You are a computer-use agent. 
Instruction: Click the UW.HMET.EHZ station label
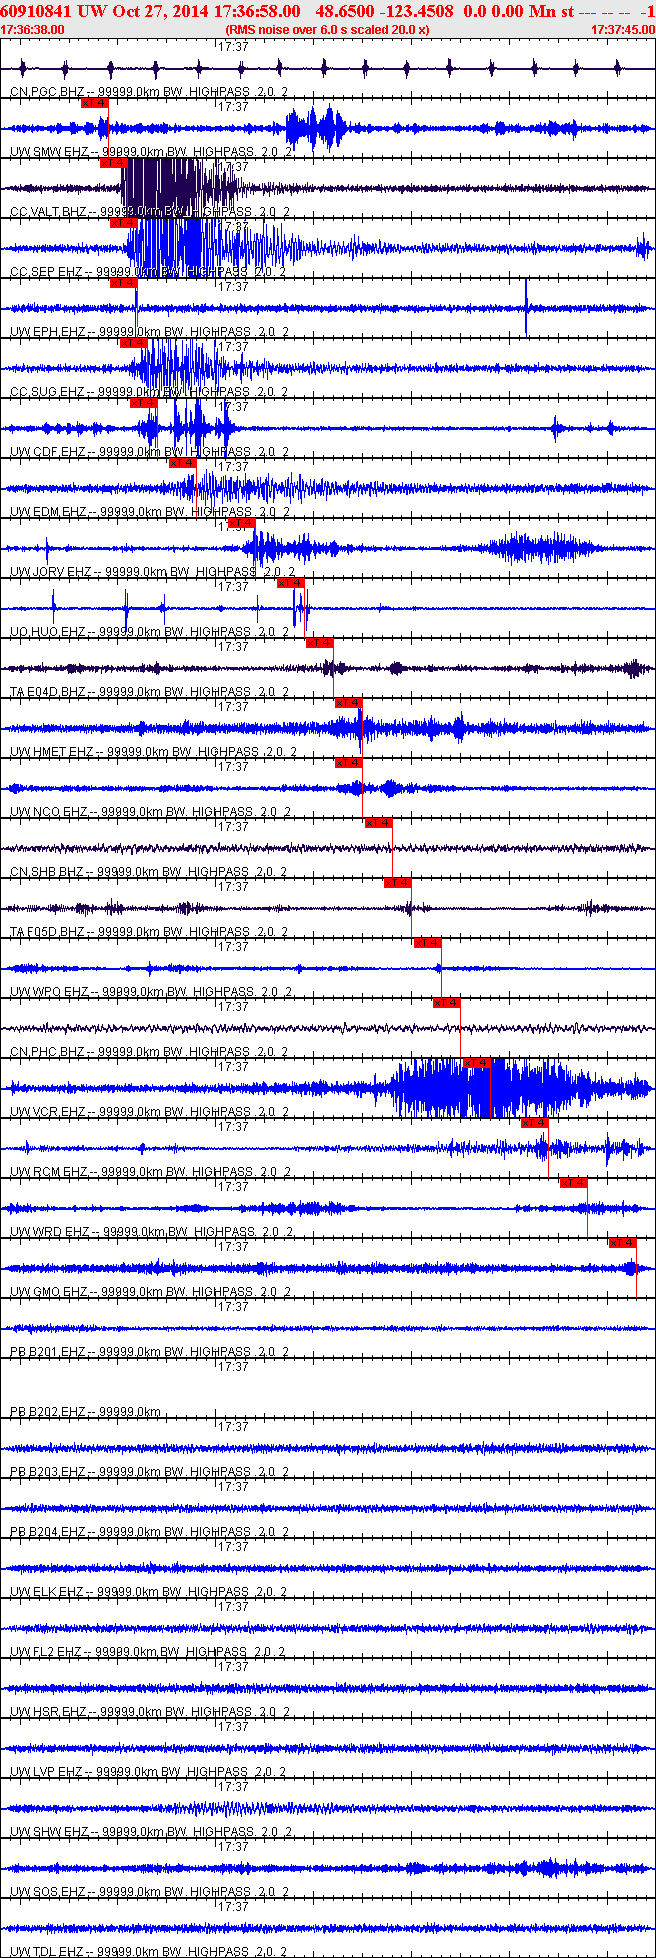51,752
